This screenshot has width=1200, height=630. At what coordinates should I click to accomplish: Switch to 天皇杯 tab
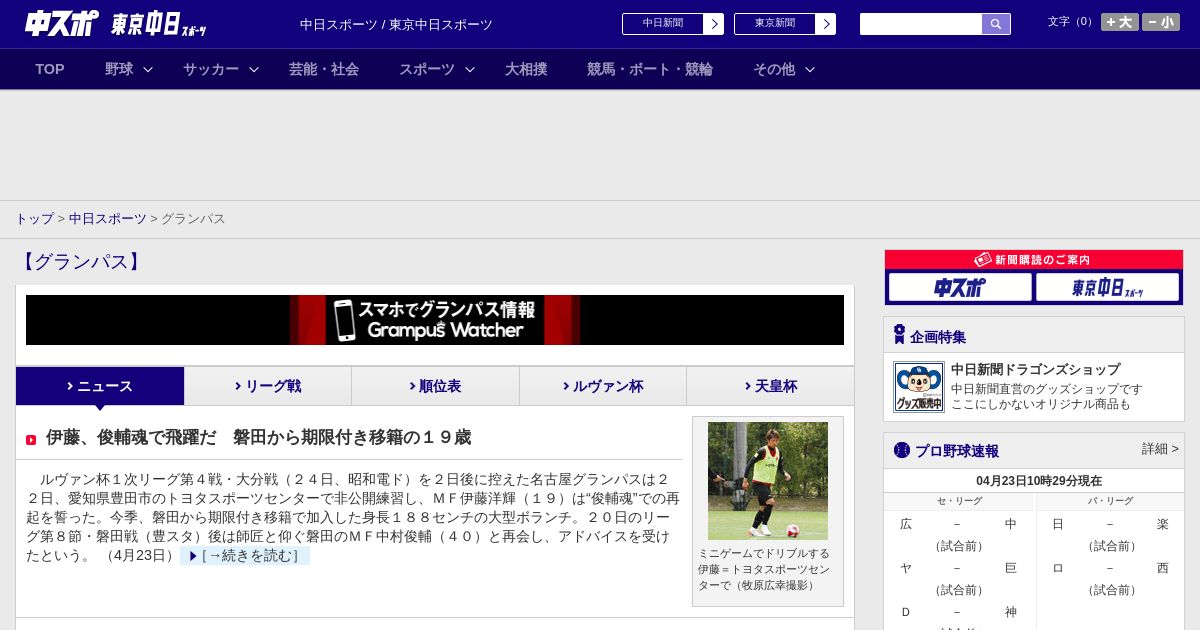(770, 386)
